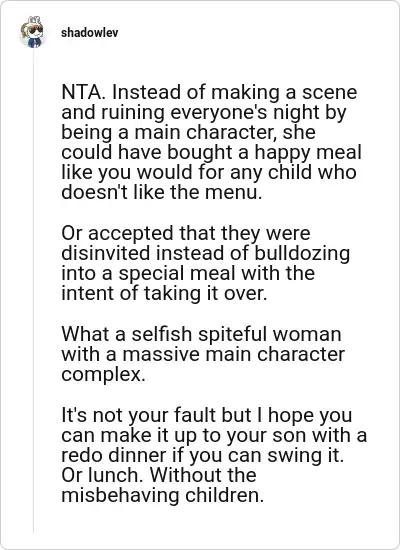Open the shadowlev username profile link
400x550 pixels.
click(x=89, y=33)
